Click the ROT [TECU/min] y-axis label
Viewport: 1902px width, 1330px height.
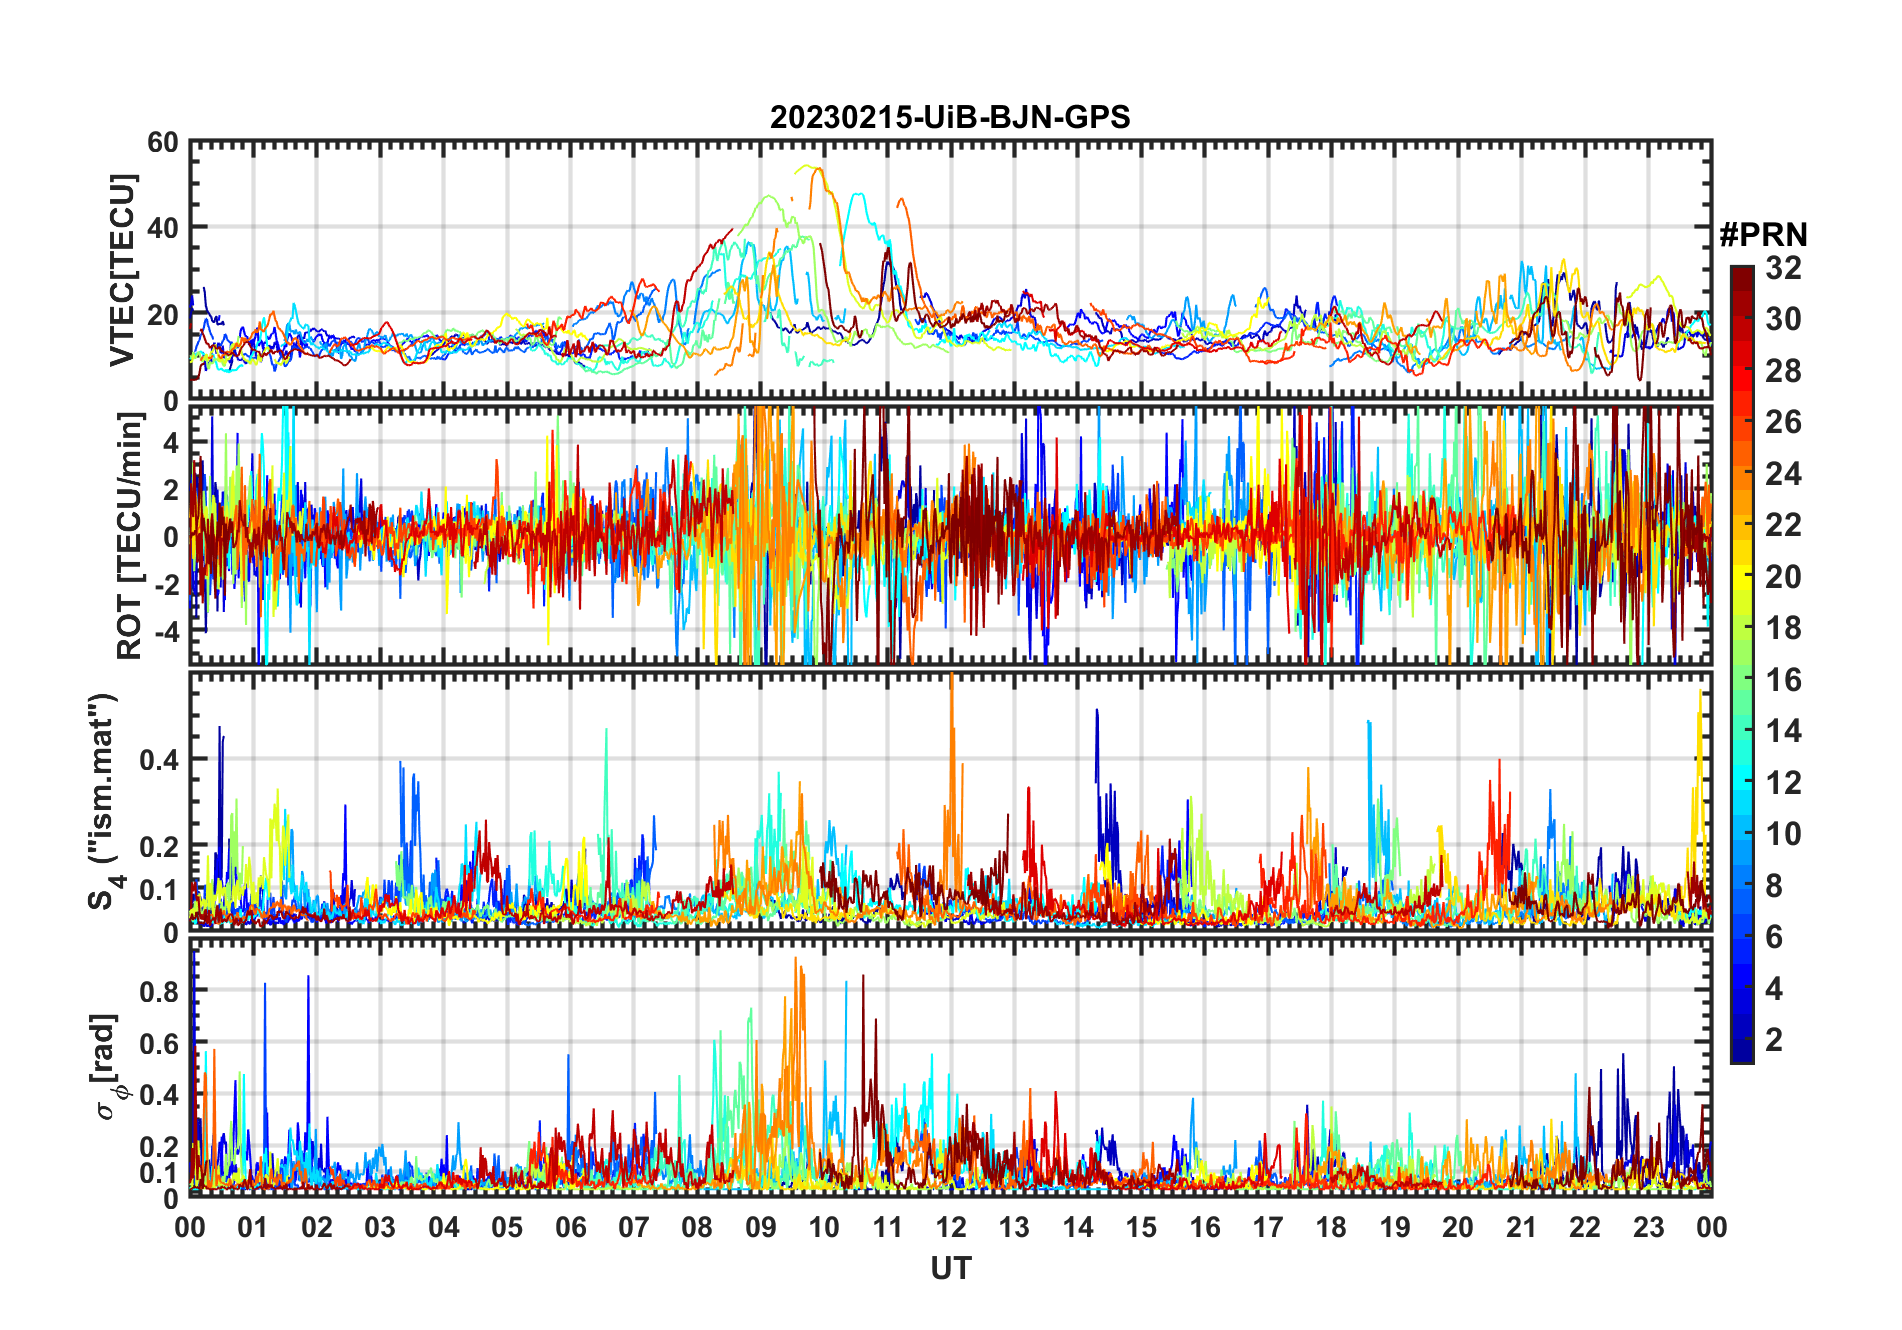coord(130,534)
